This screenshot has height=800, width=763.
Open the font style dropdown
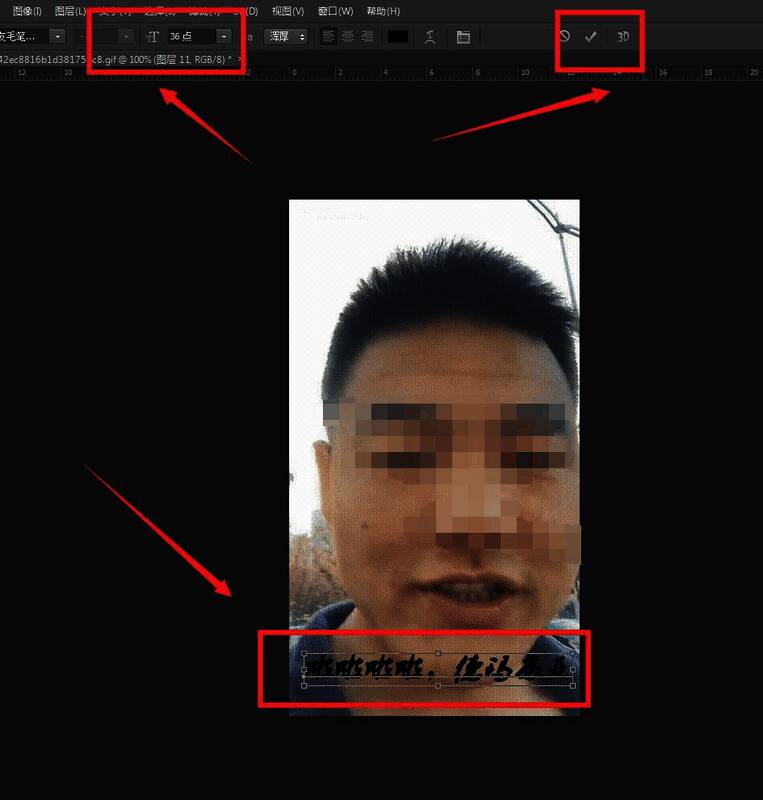click(x=126, y=37)
